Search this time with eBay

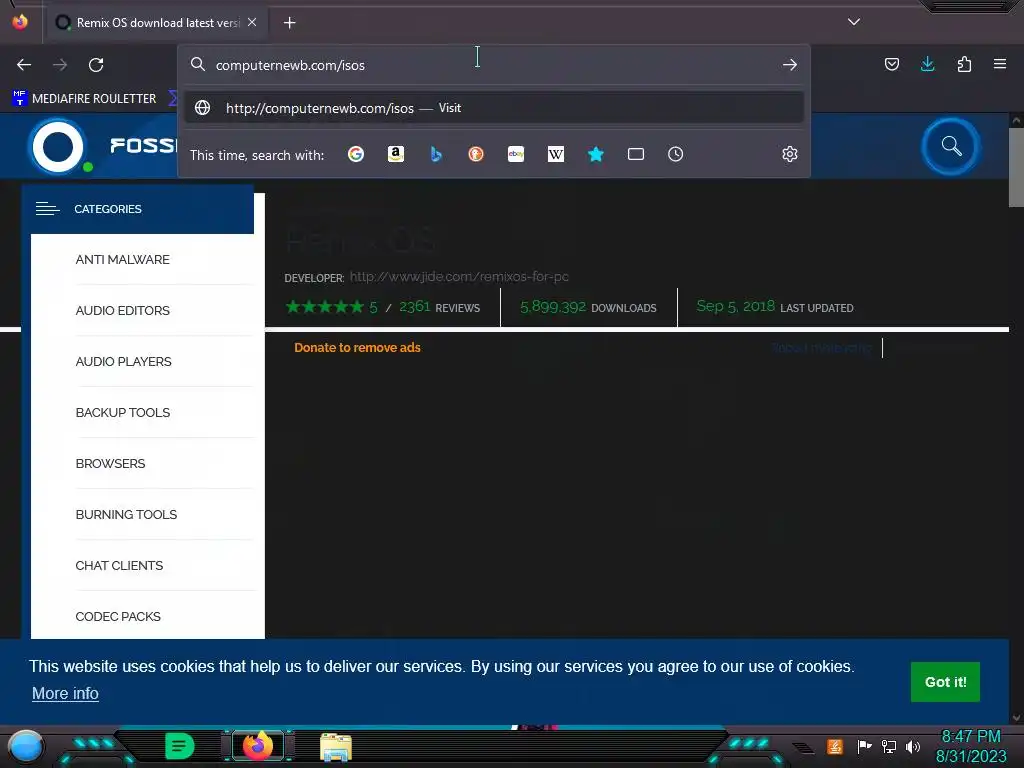point(516,154)
